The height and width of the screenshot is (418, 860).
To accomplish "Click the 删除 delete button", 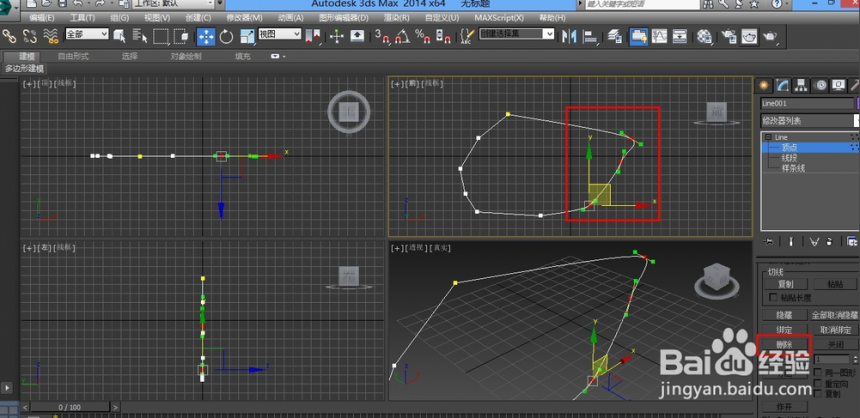I will (x=784, y=344).
